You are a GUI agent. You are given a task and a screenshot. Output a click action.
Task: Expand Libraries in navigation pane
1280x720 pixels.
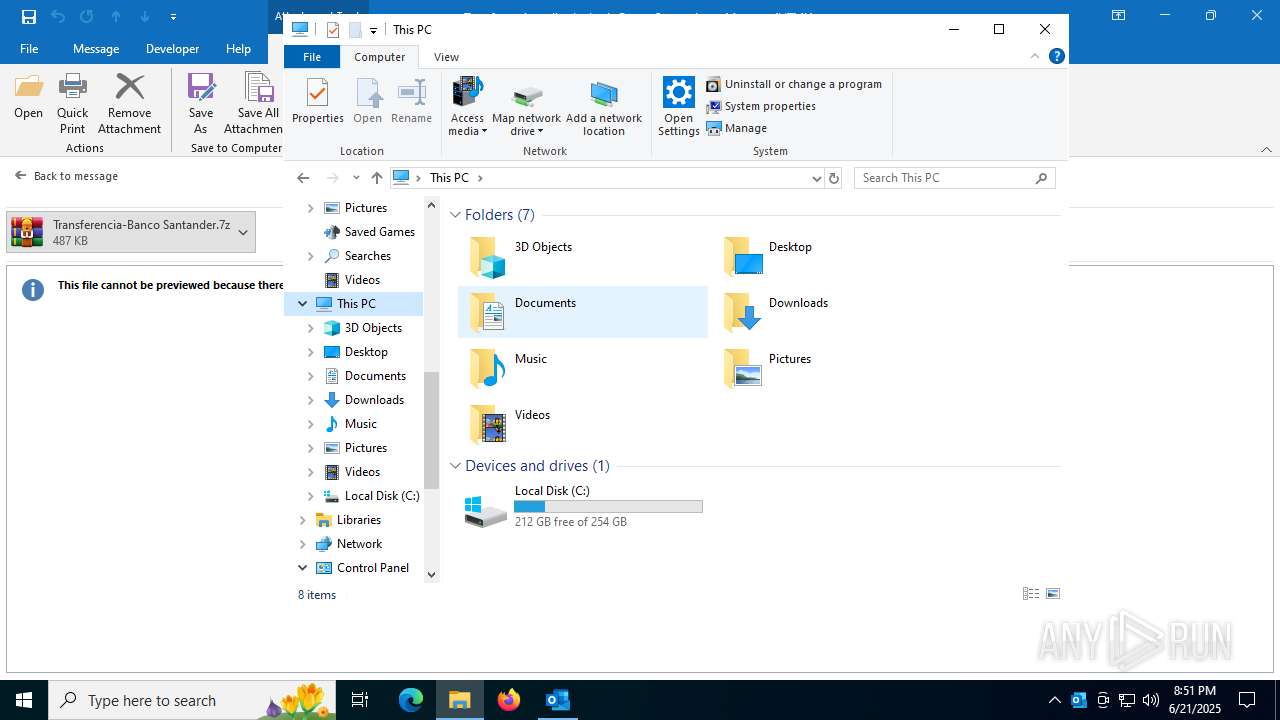tap(302, 520)
